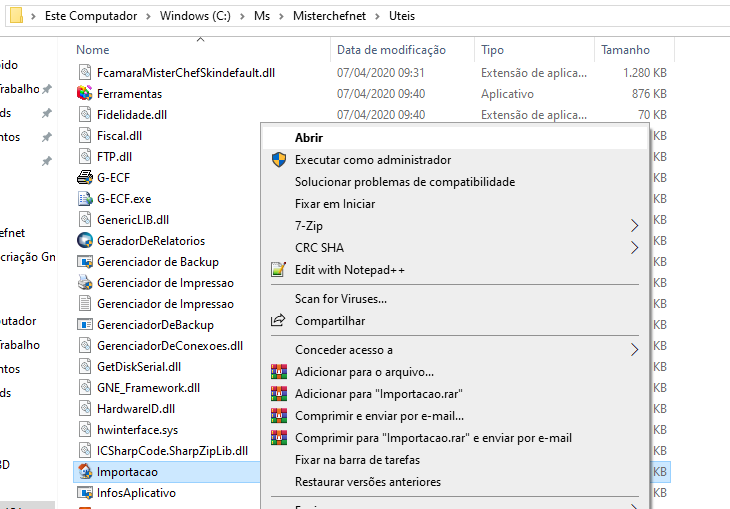Click Aplicativo type for Ferramentas row
Viewport: 730px width, 509px height.
click(507, 94)
